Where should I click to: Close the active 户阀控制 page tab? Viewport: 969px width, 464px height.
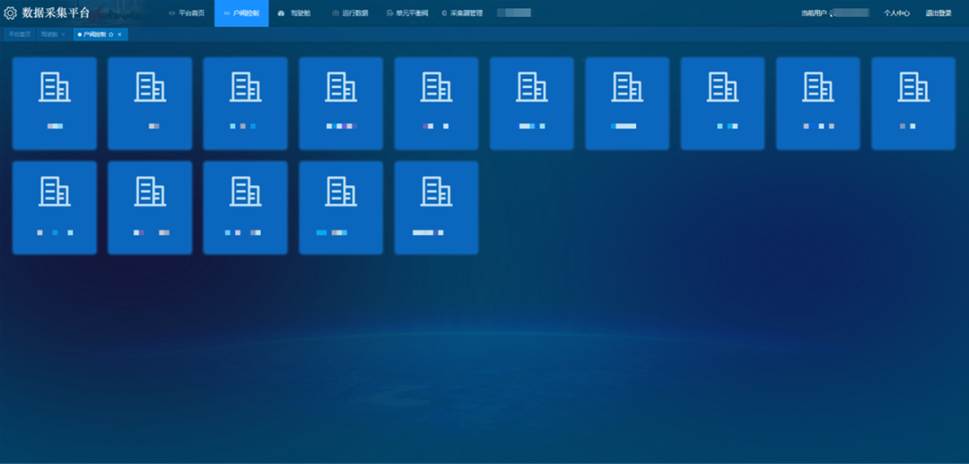point(120,35)
